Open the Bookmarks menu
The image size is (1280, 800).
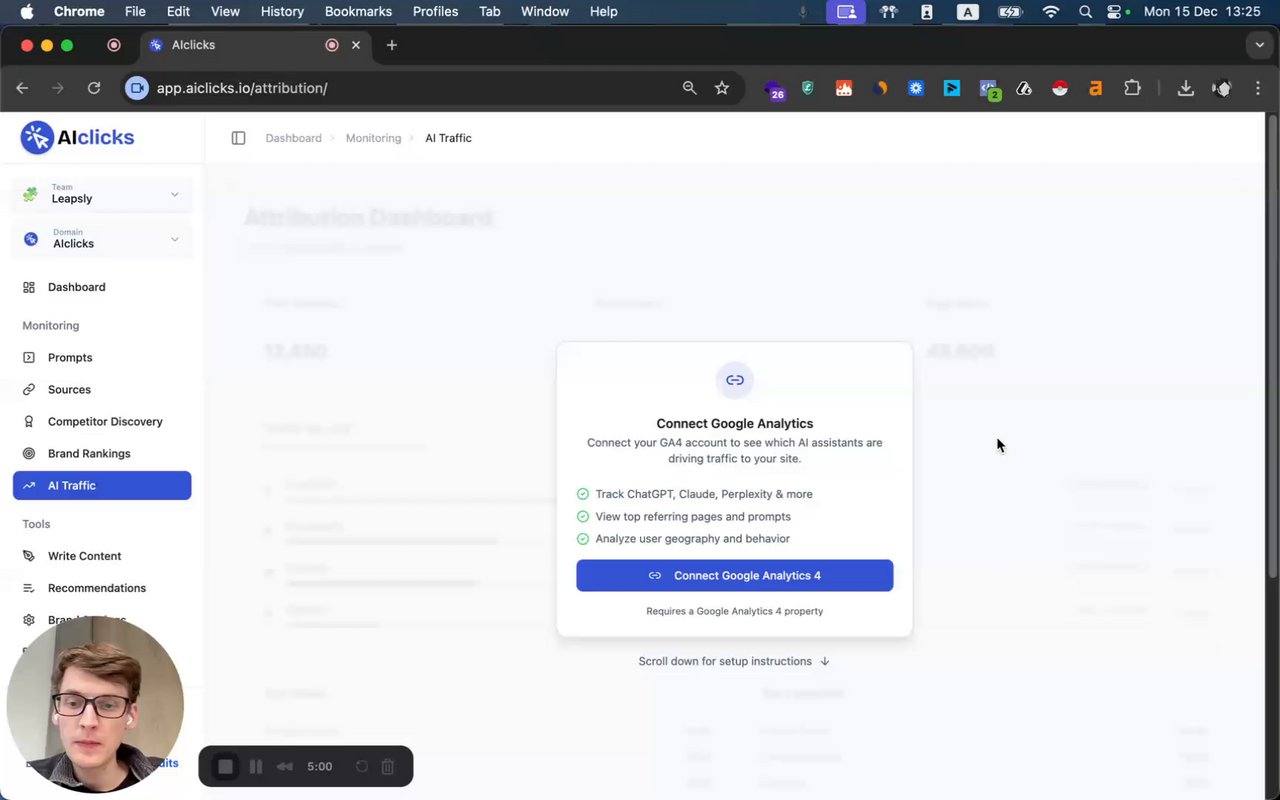(x=358, y=11)
